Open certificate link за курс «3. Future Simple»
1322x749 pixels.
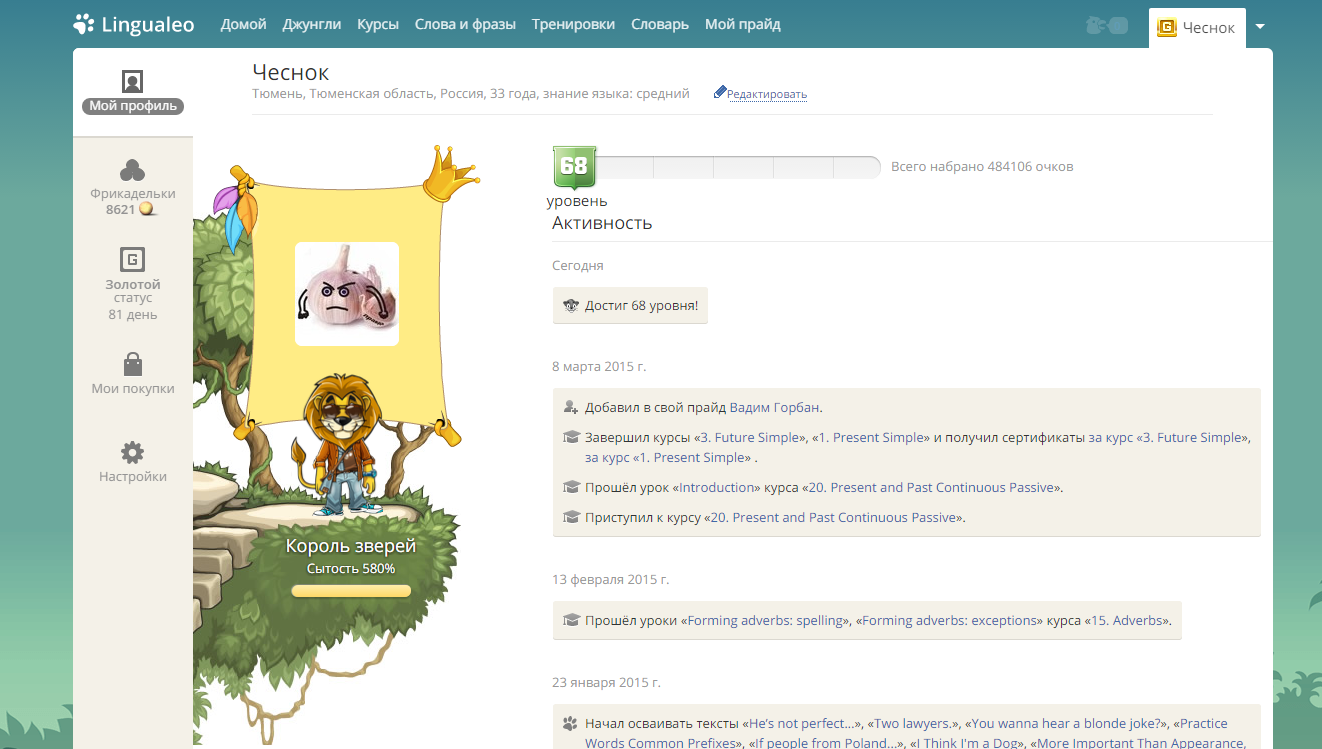point(1169,437)
